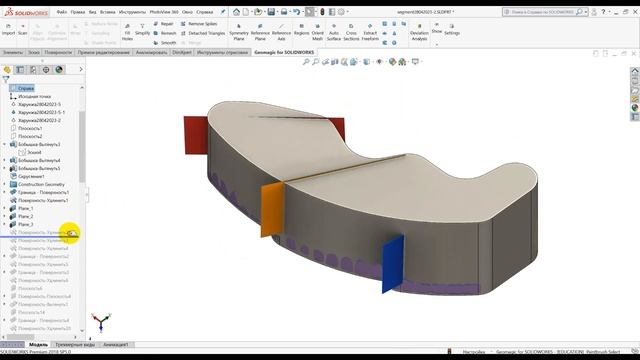Expand Construction Geometry folder

coord(4,184)
